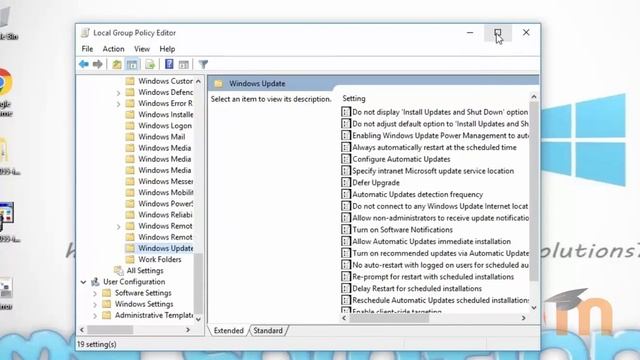Click the Filter funnel toolbar icon

pyautogui.click(x=203, y=64)
